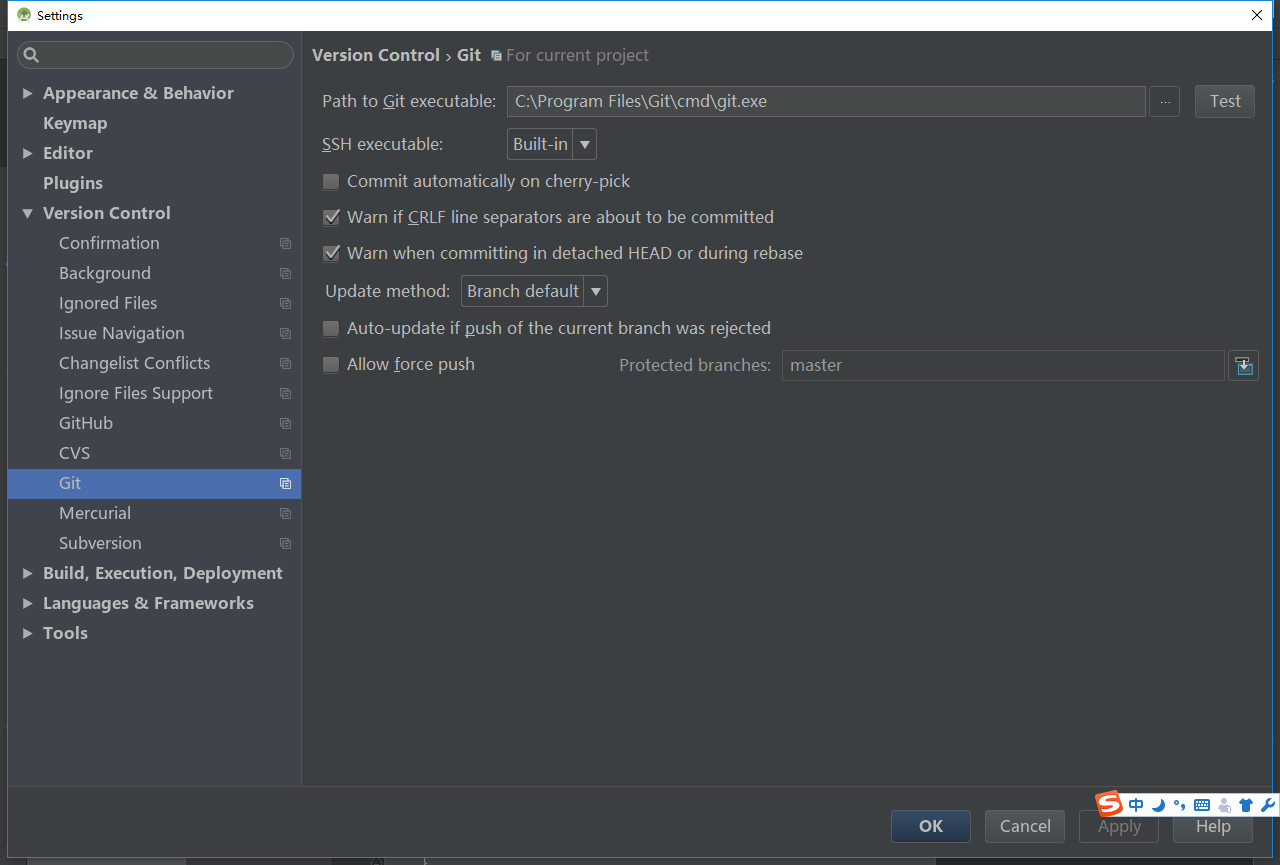Click the Android Studio icon in the title bar
1280x865 pixels.
click(24, 15)
